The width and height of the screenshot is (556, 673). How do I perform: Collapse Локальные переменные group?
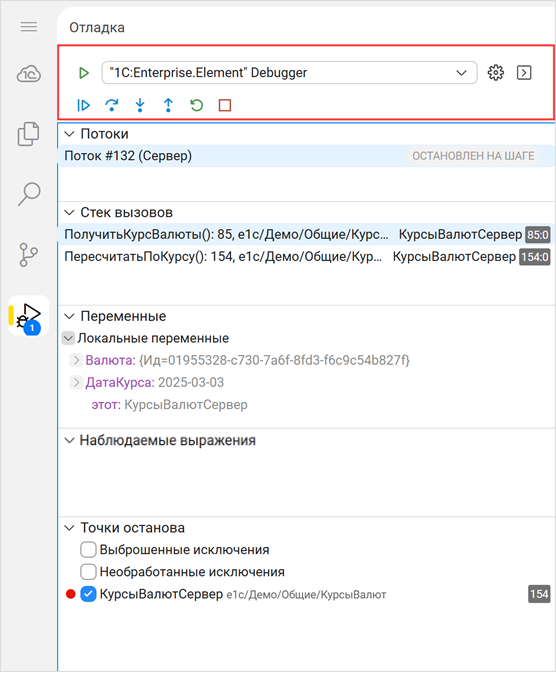(68, 338)
